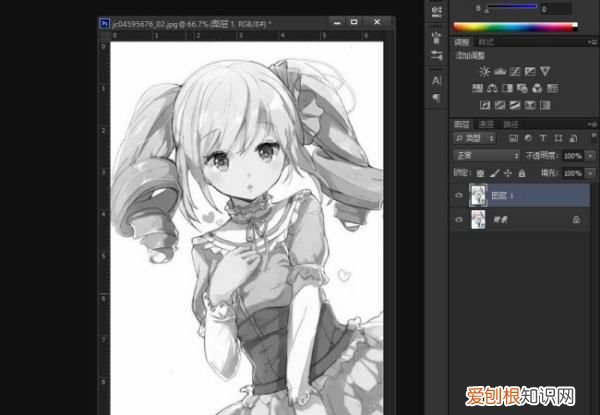
Task: Hide the 背景 layer eye icon
Action: (460, 218)
